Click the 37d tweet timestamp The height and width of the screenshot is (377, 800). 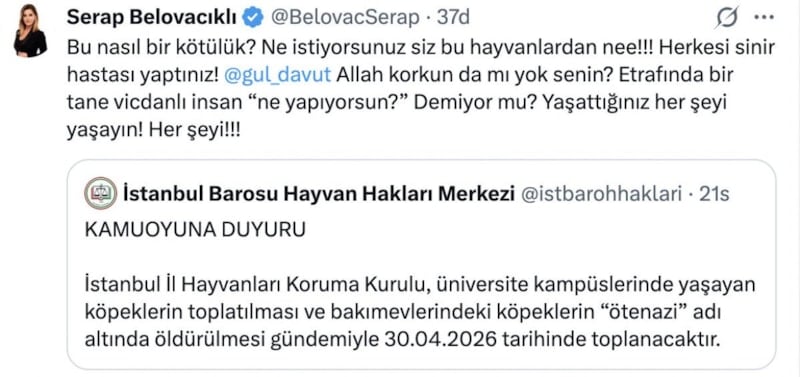point(453,18)
